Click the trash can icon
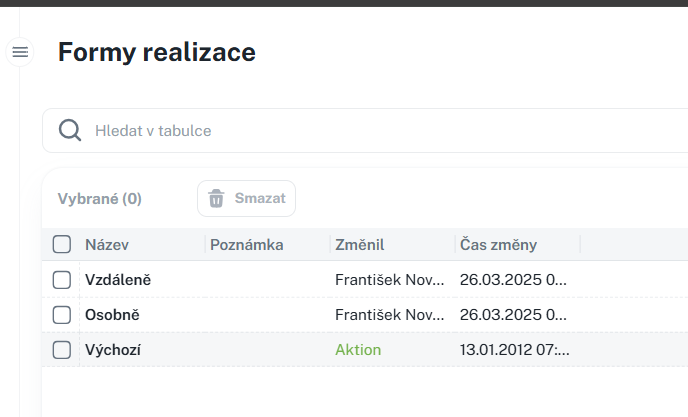 pos(216,198)
